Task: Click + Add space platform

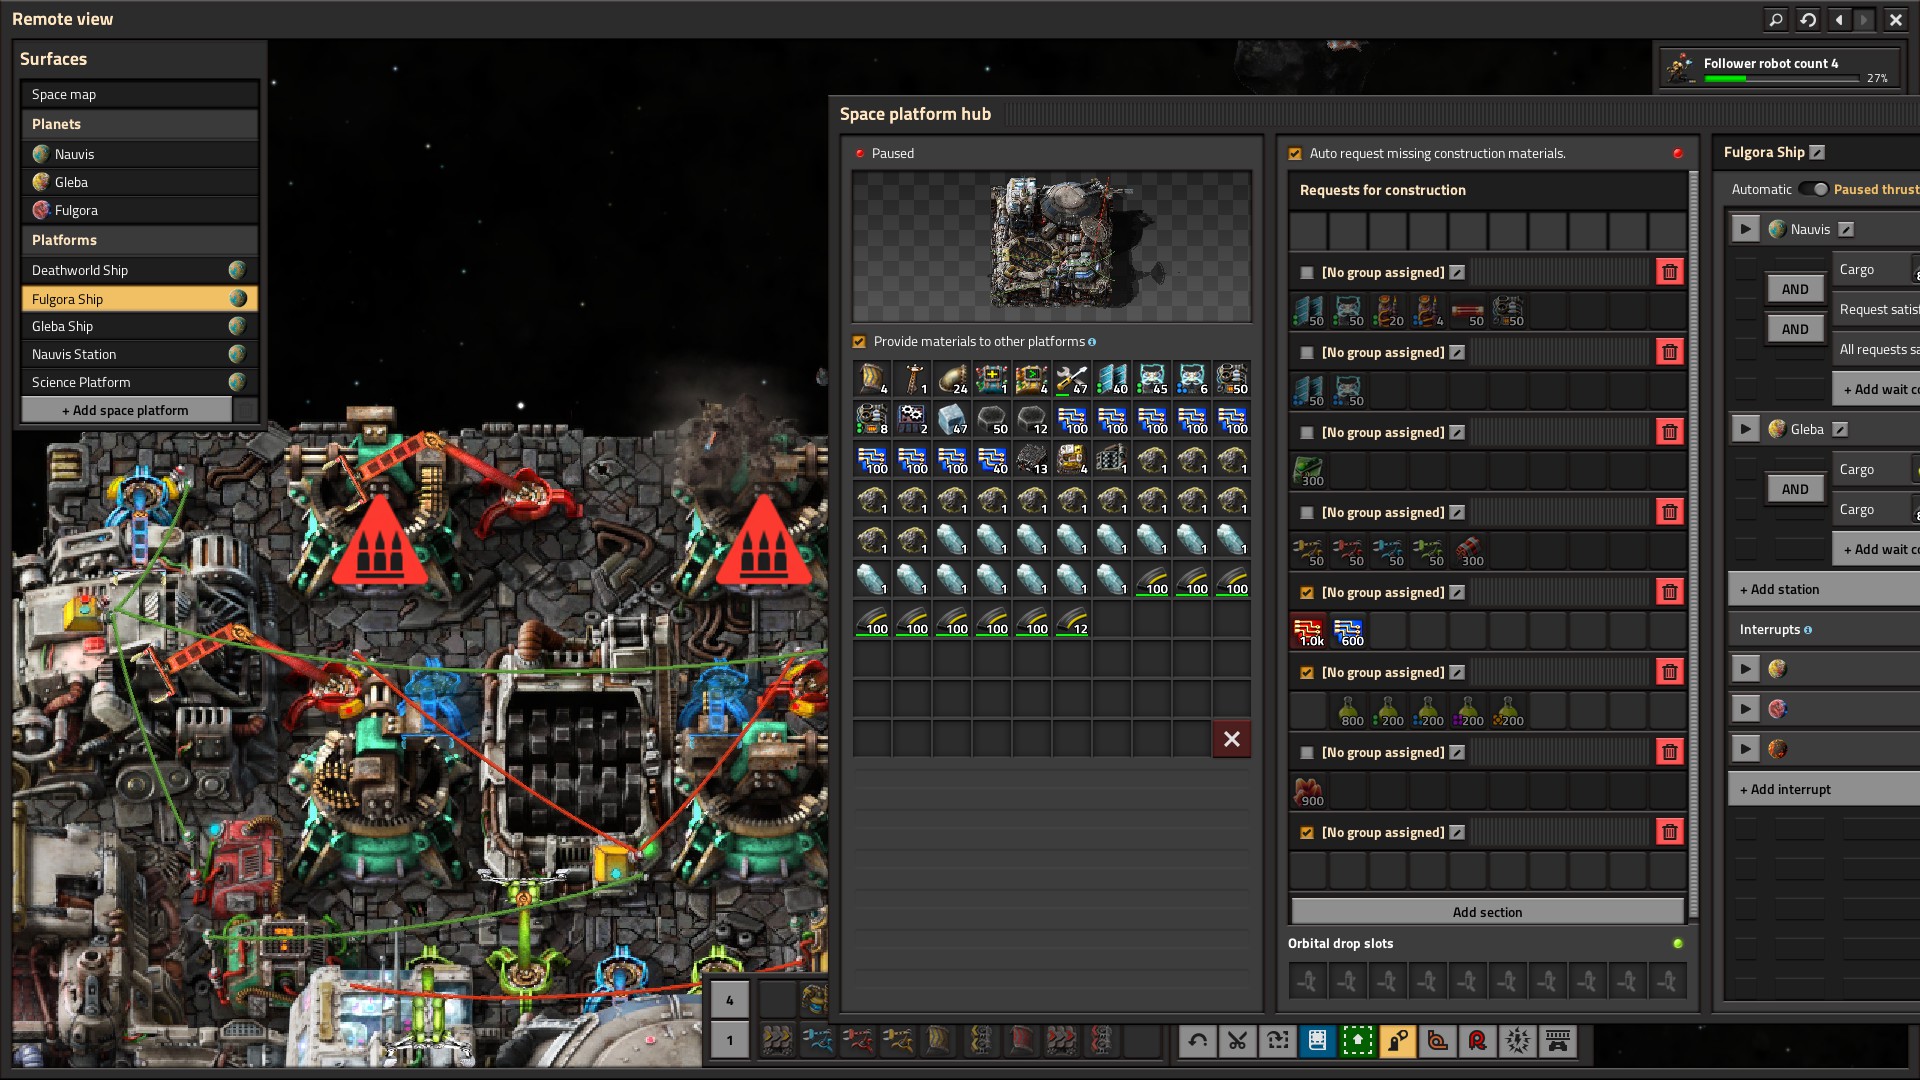Action: click(126, 410)
